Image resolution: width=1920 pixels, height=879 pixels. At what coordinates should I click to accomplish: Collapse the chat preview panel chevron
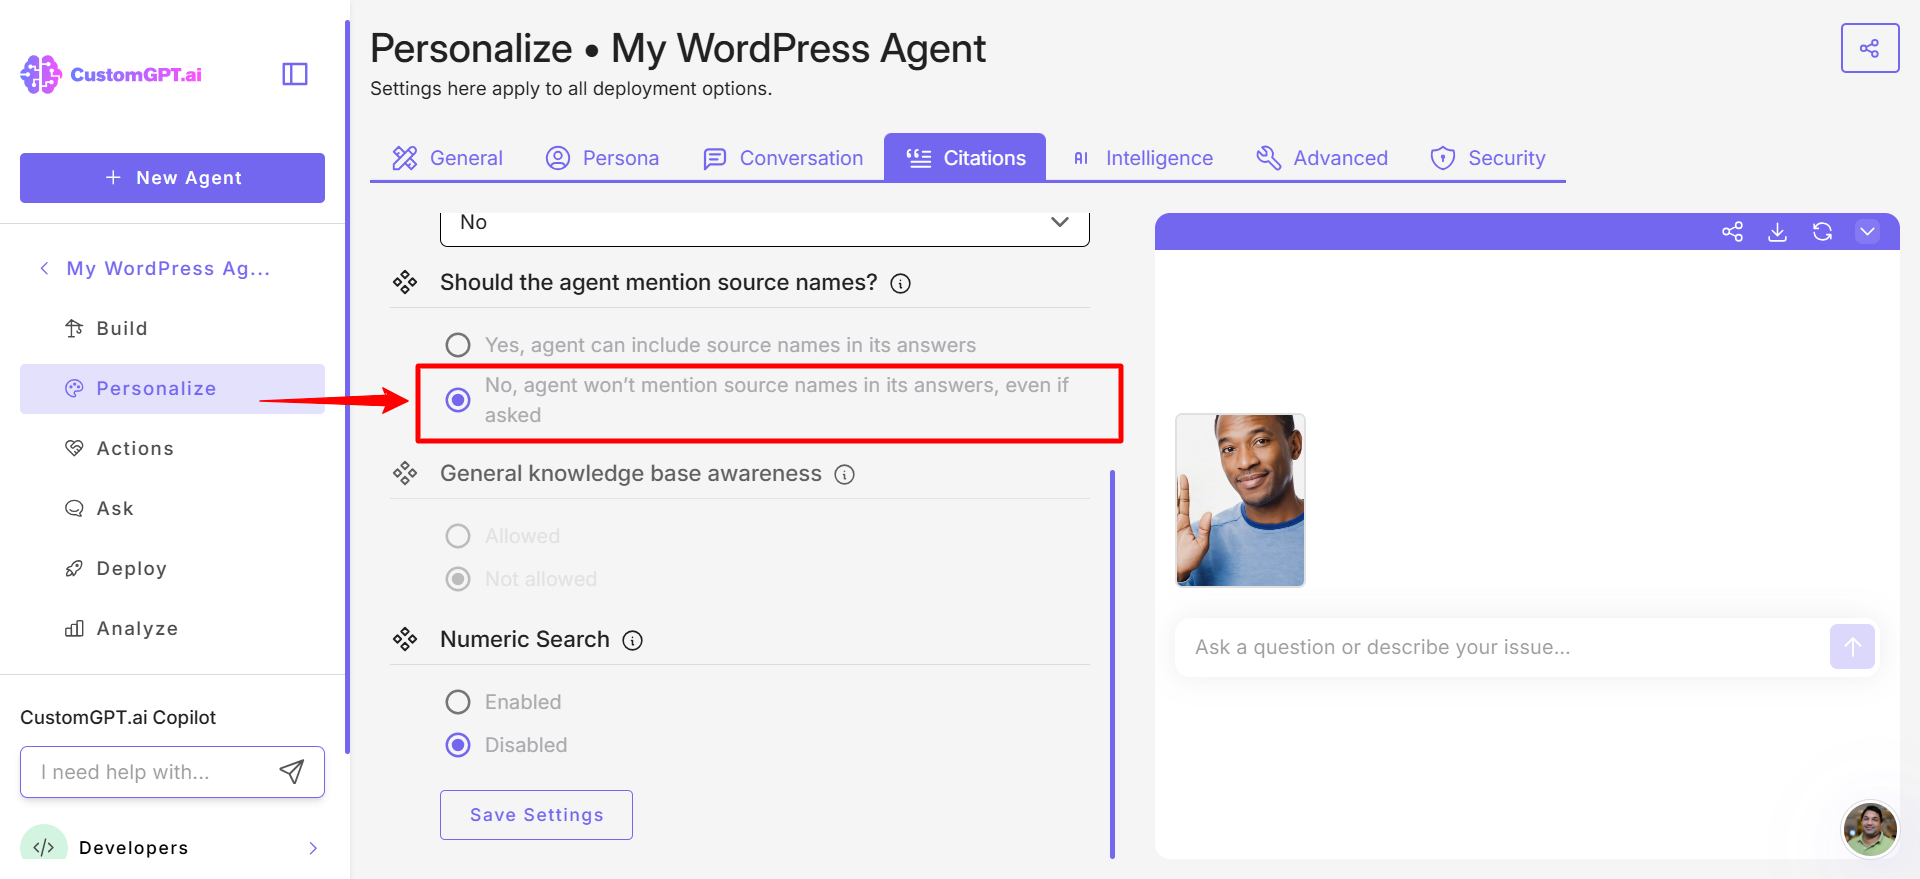(x=1867, y=232)
